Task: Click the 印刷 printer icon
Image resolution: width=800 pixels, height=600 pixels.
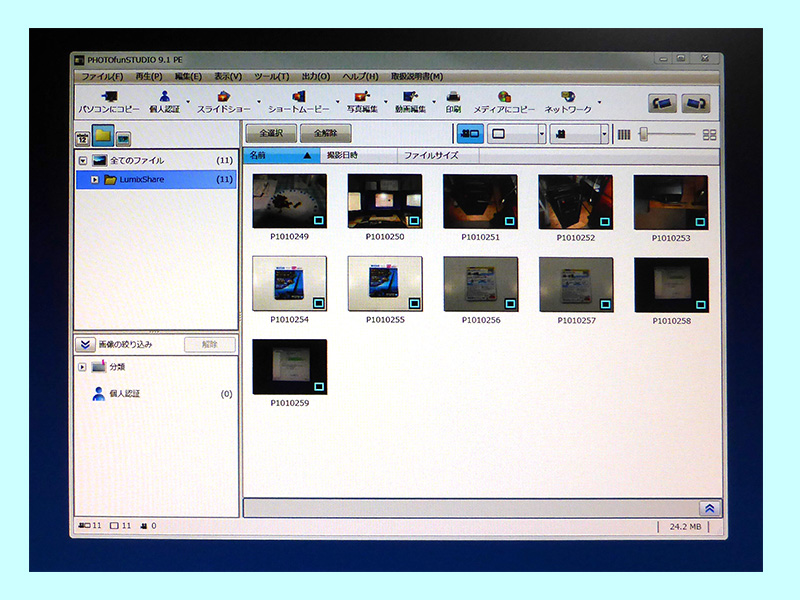Action: coord(453,97)
